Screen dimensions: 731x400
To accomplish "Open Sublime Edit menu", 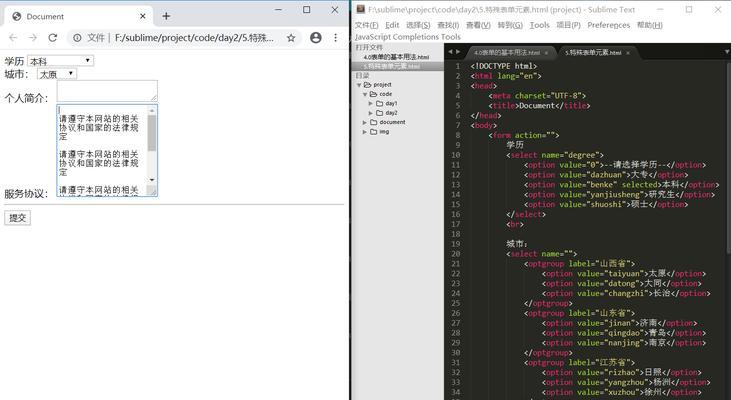I will [392, 25].
